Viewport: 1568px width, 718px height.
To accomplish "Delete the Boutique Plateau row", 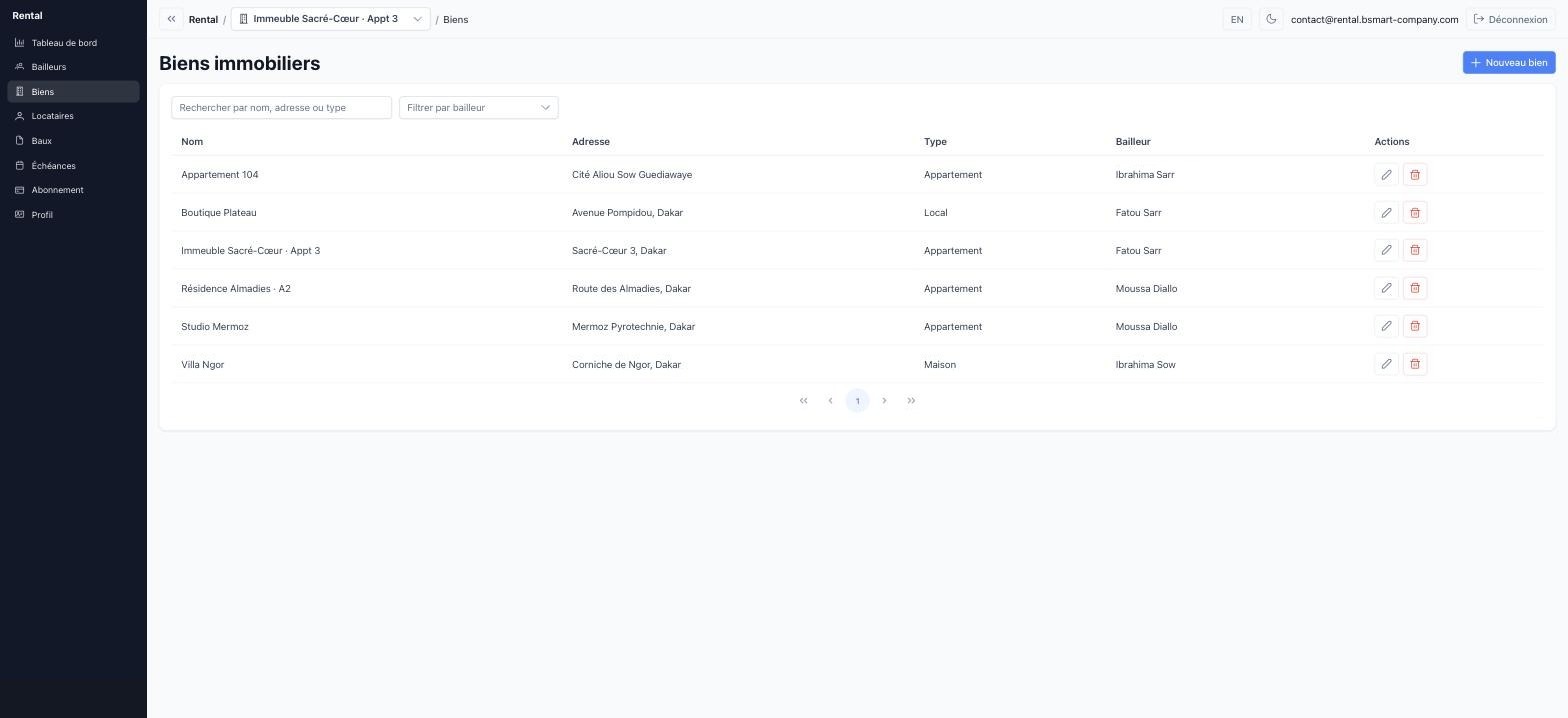I will 1415,213.
